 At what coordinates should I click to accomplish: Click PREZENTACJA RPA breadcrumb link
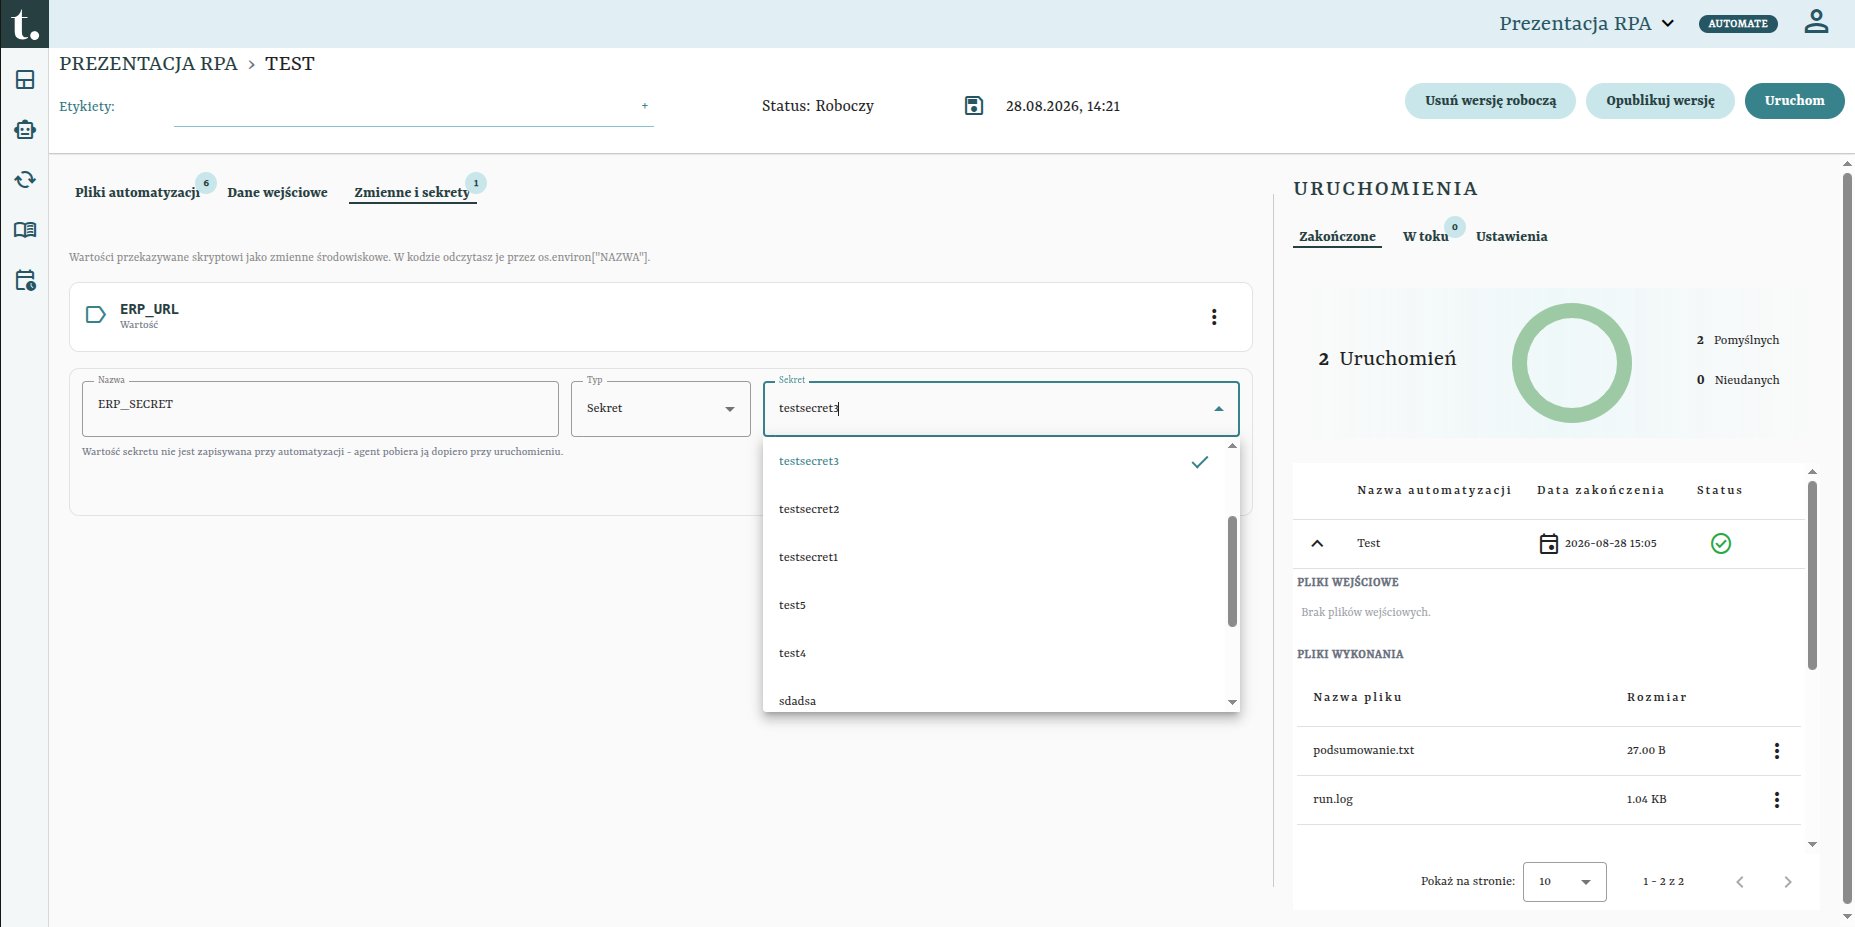pos(148,64)
